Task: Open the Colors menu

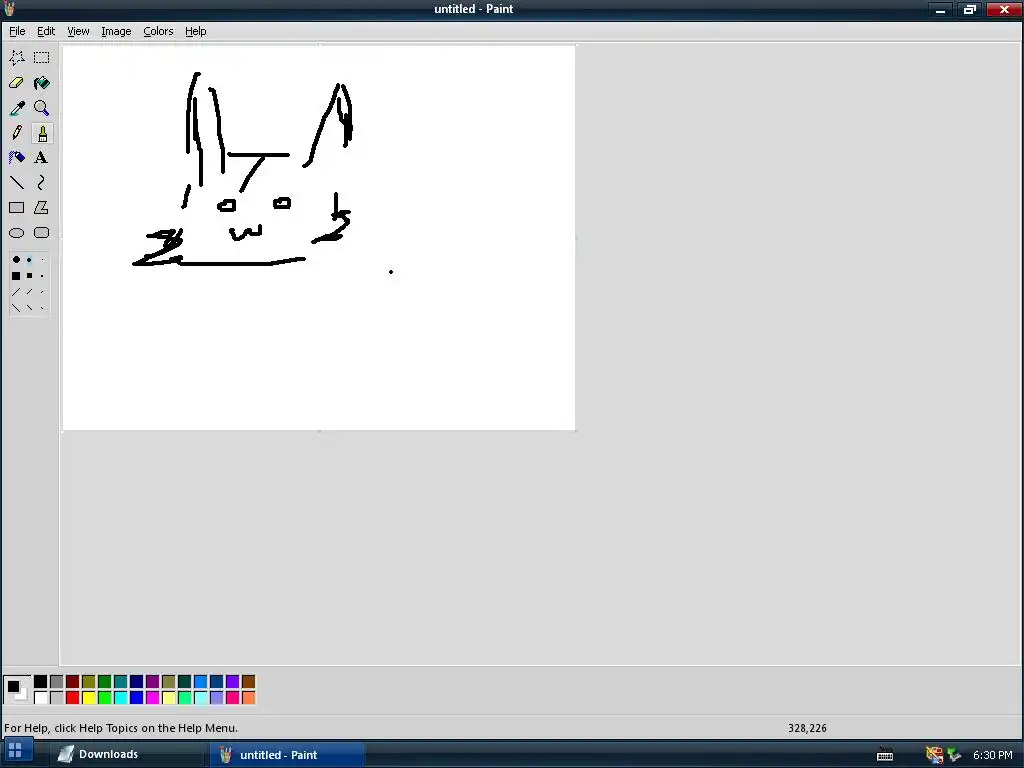Action: [x=158, y=31]
